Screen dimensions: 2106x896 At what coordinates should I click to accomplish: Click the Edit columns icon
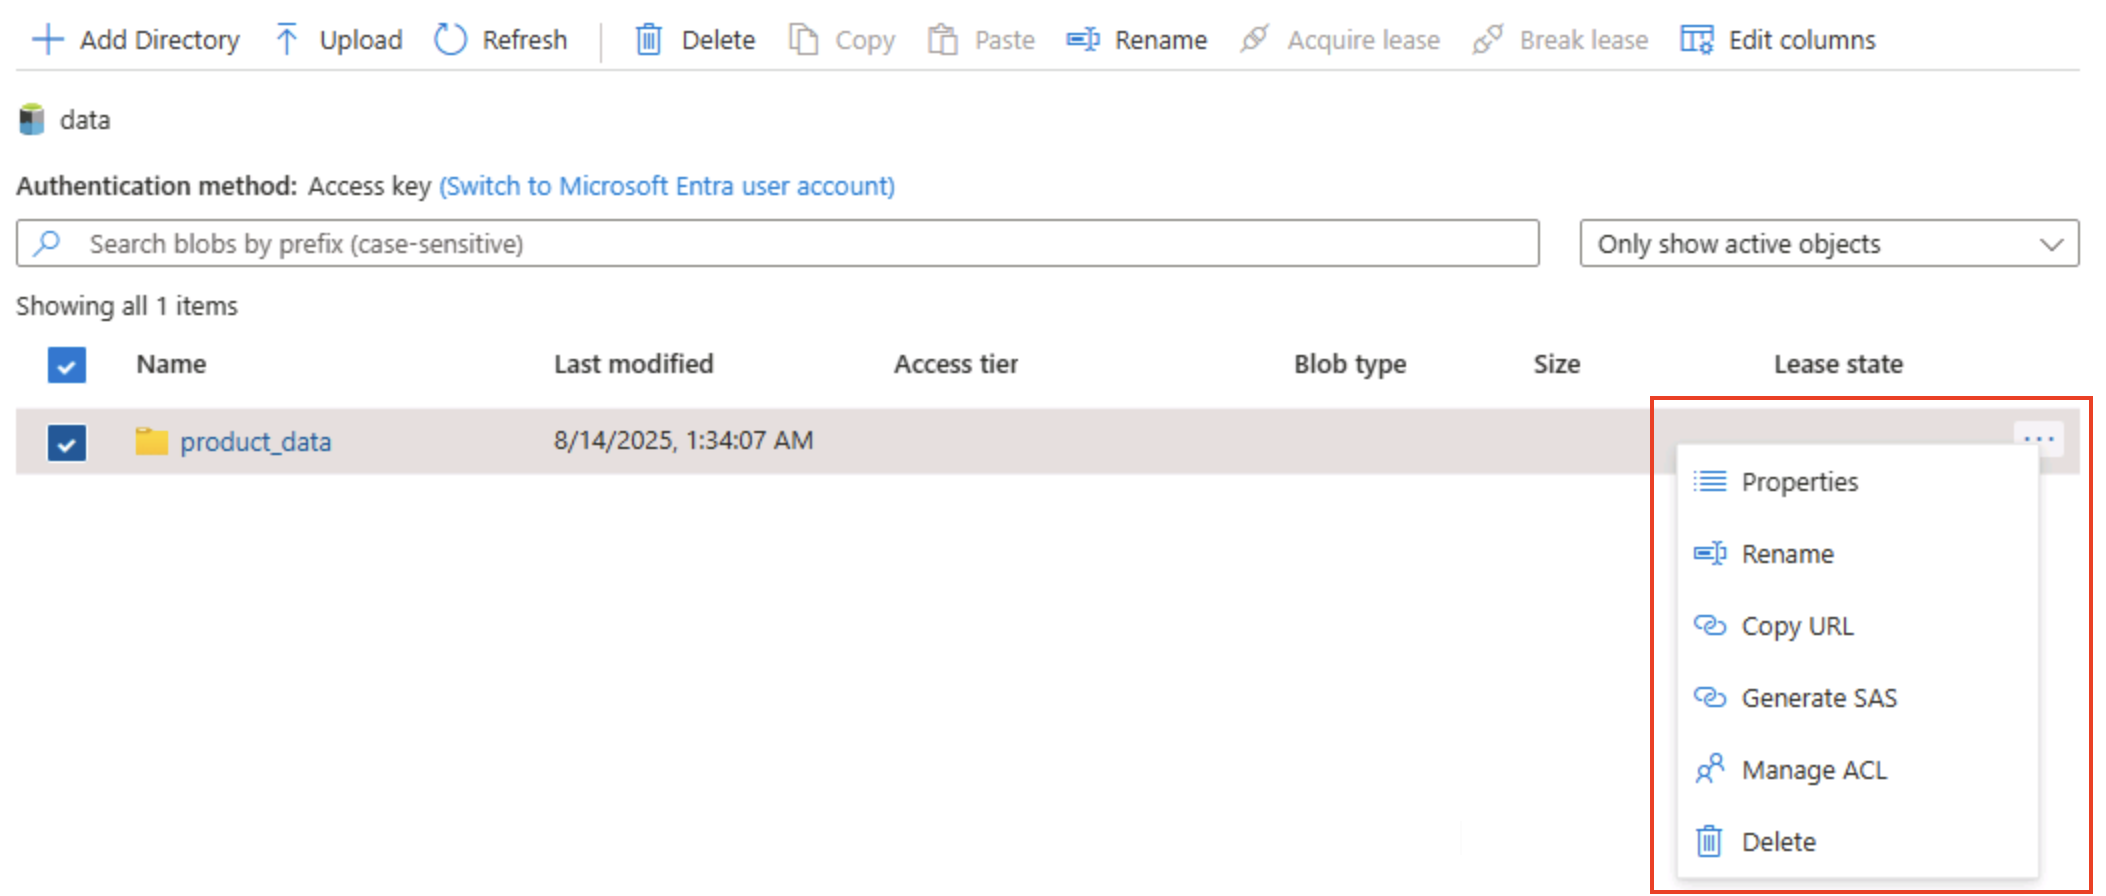pyautogui.click(x=1696, y=40)
